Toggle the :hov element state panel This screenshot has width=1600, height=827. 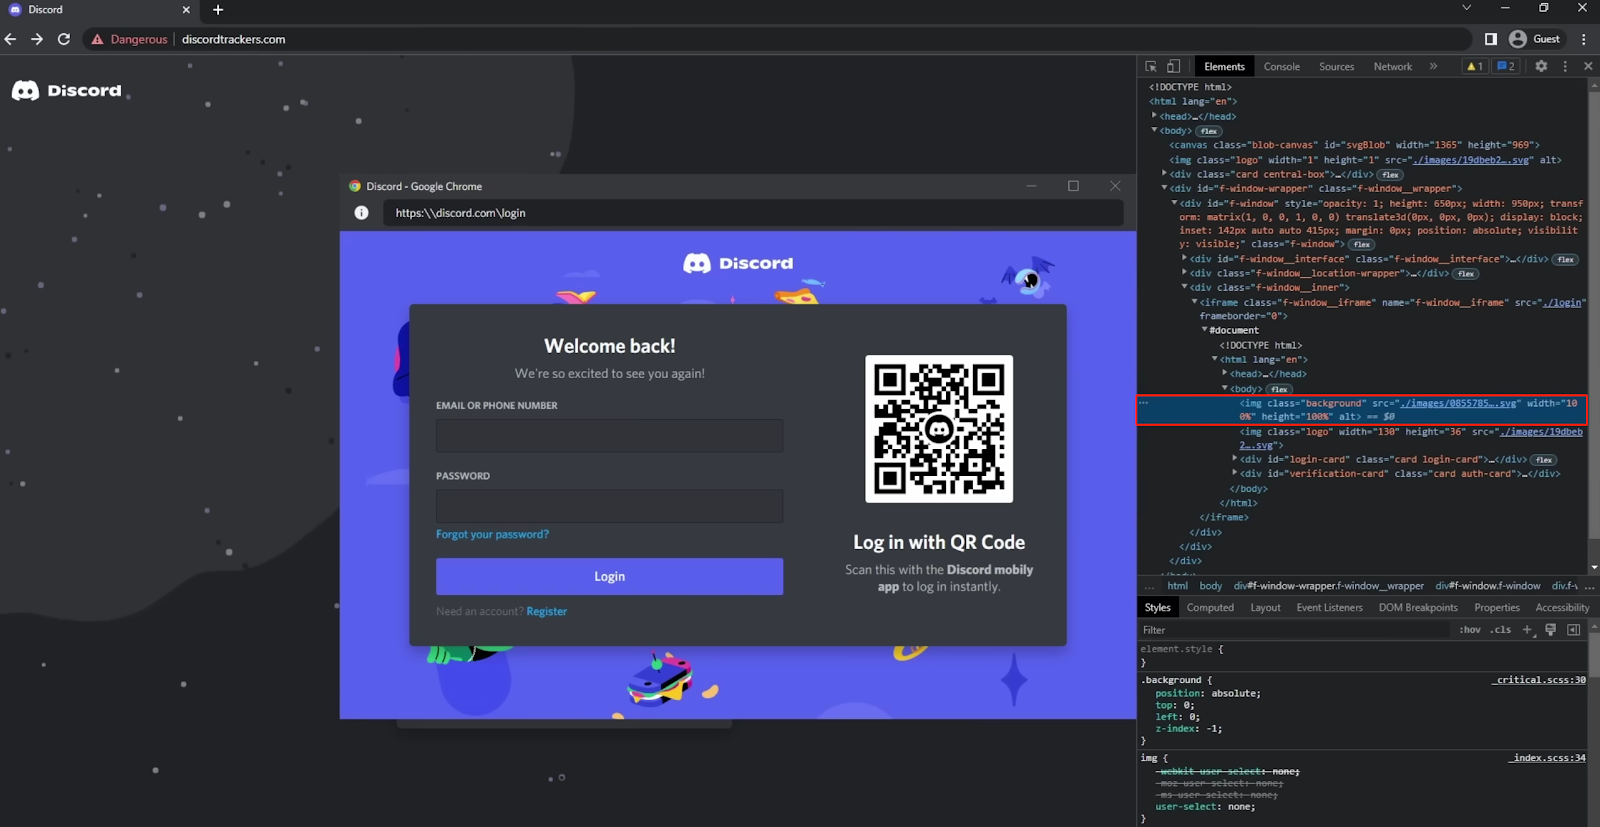[x=1470, y=630]
